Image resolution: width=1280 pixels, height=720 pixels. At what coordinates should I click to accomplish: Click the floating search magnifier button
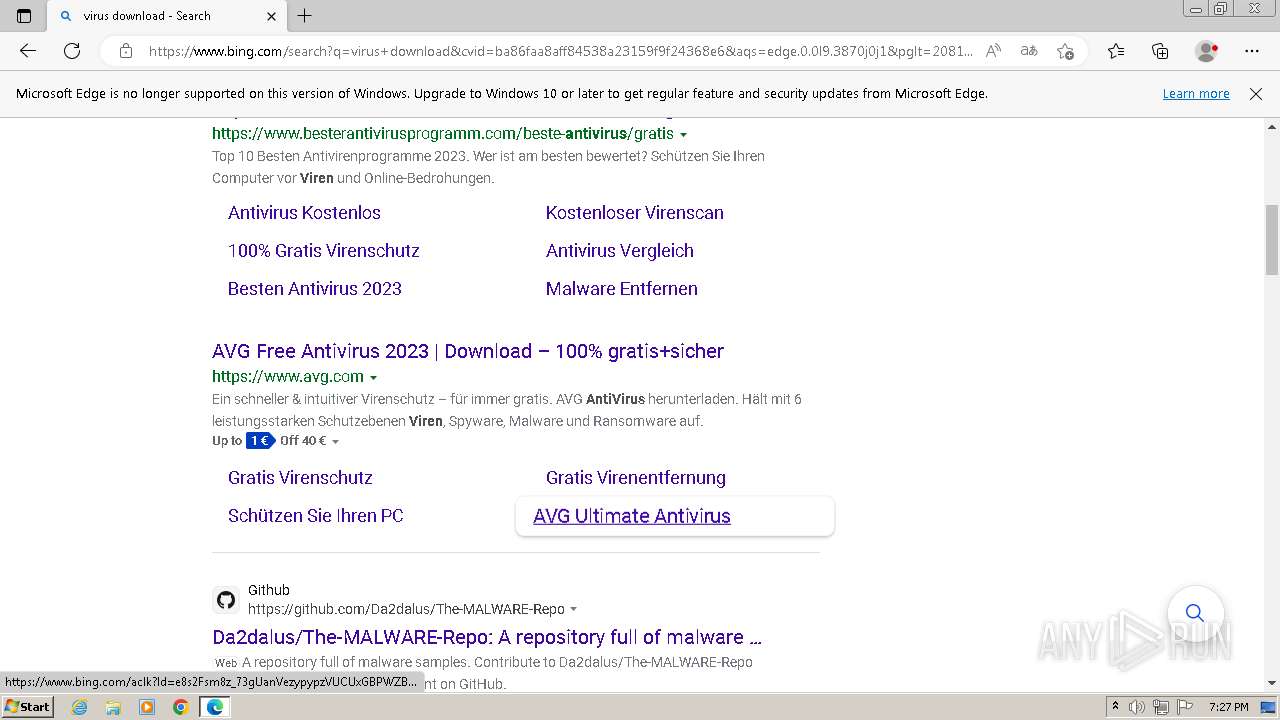[1195, 613]
